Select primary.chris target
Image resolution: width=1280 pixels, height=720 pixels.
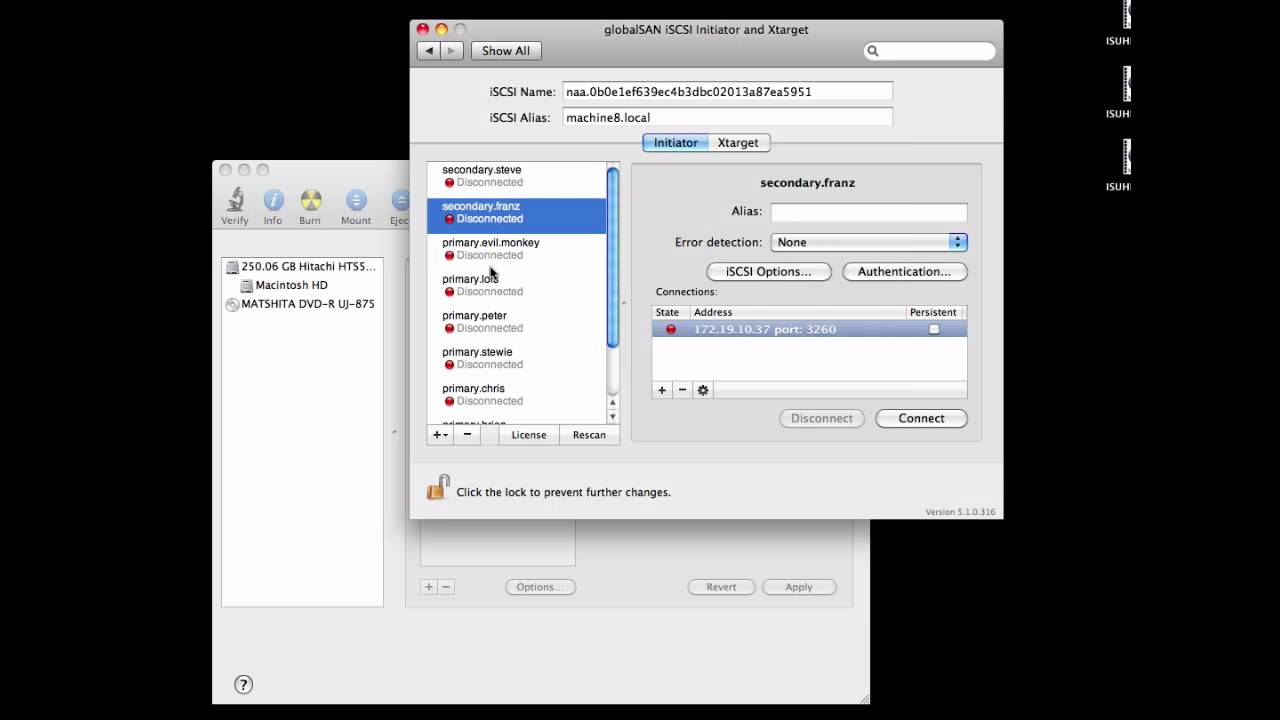point(516,395)
